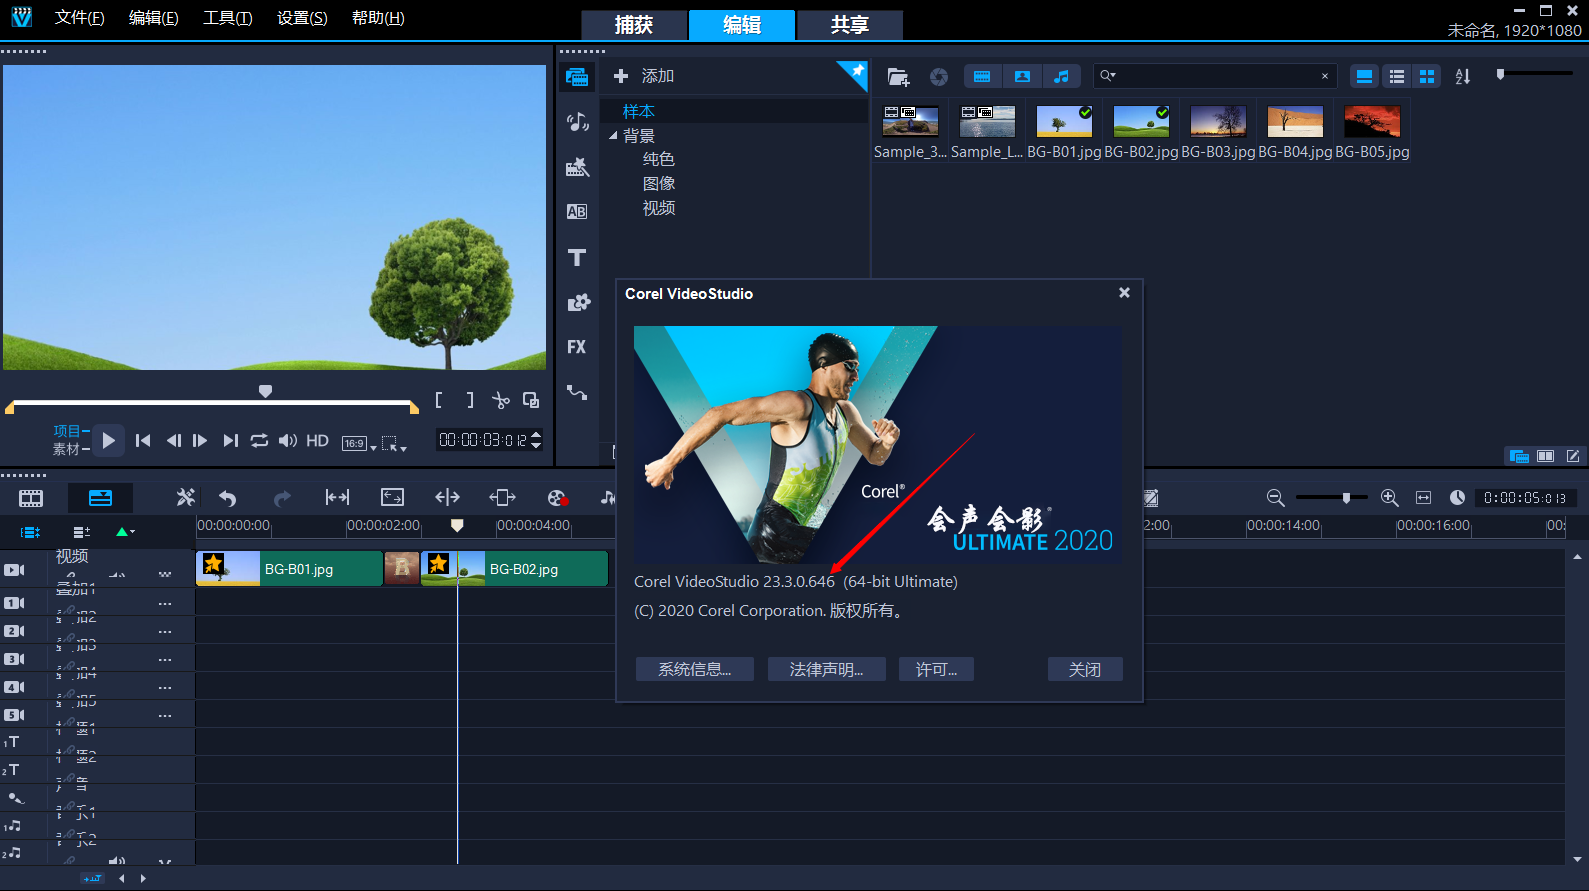Toggle repeat playback loop
This screenshot has height=891, width=1589.
tap(259, 440)
